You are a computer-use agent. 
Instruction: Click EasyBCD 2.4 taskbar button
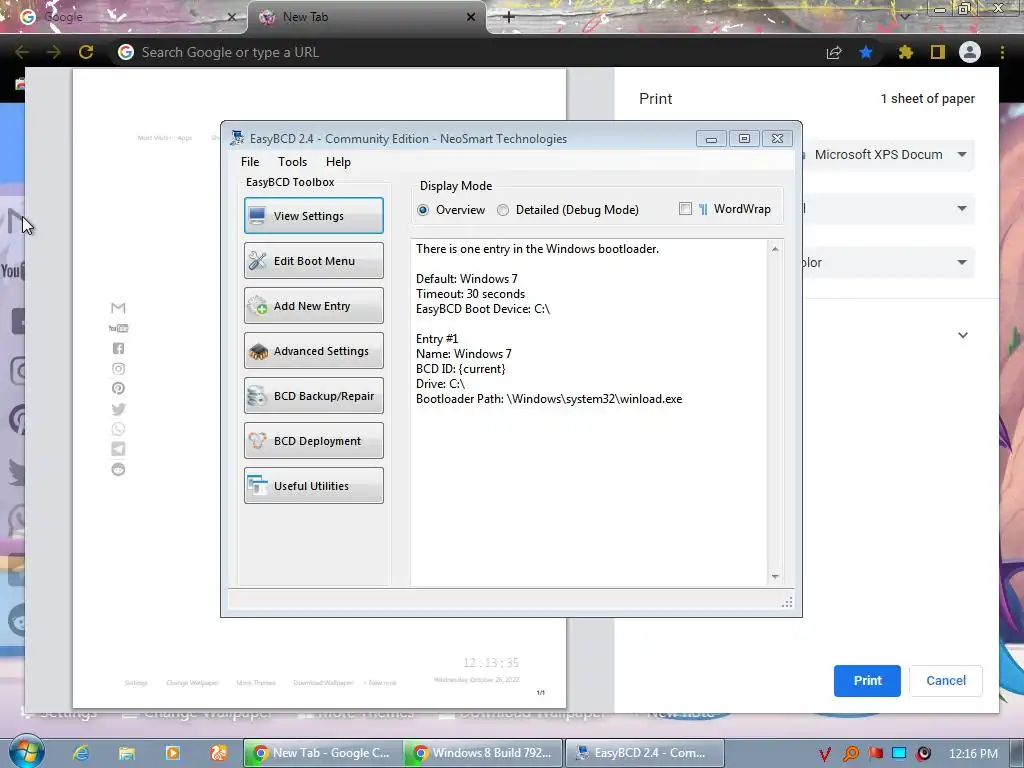tap(644, 753)
